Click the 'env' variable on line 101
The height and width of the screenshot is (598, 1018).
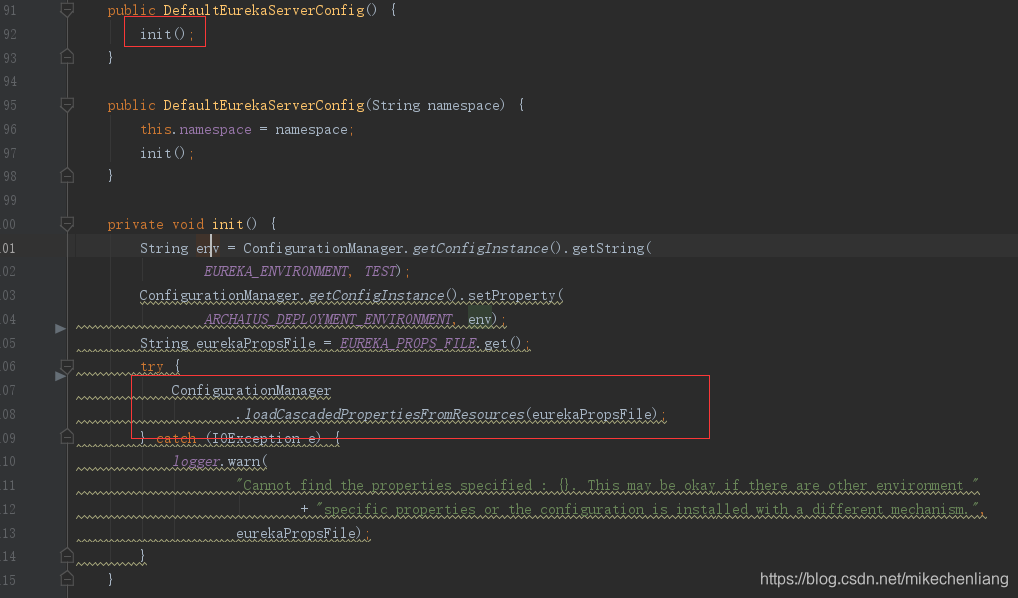coord(208,248)
